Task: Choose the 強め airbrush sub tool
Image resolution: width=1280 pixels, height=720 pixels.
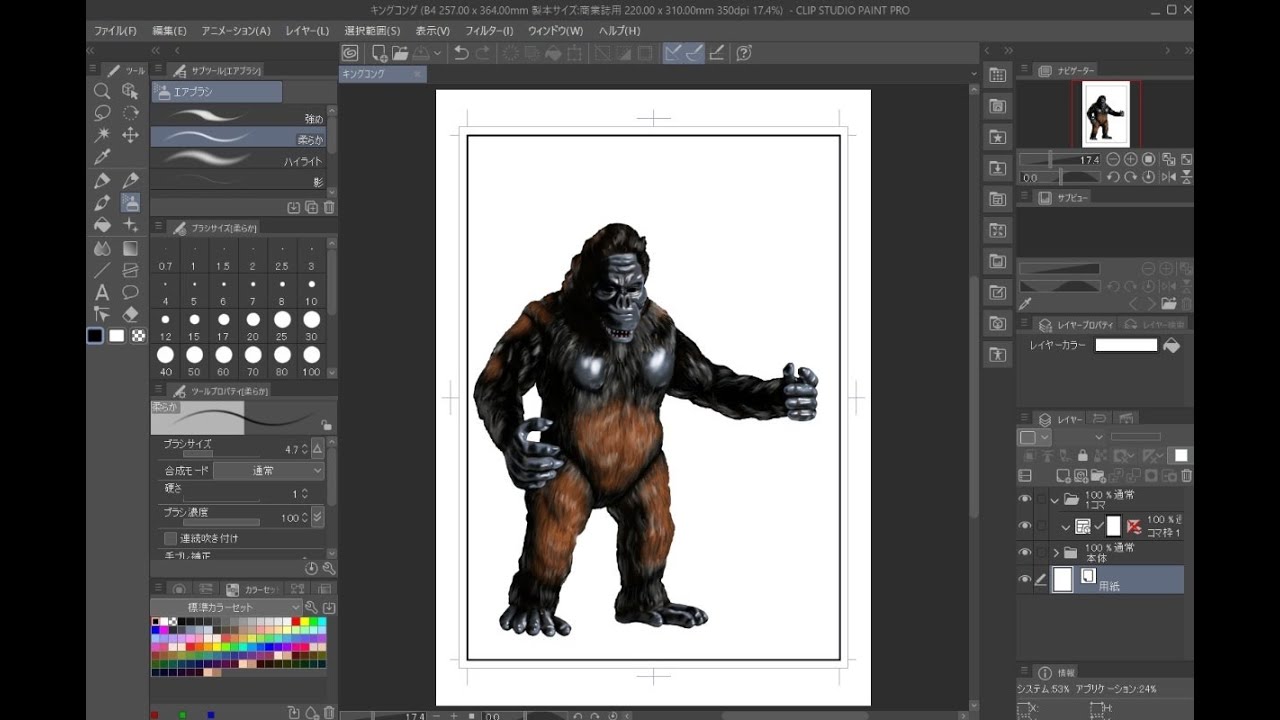Action: pos(238,117)
